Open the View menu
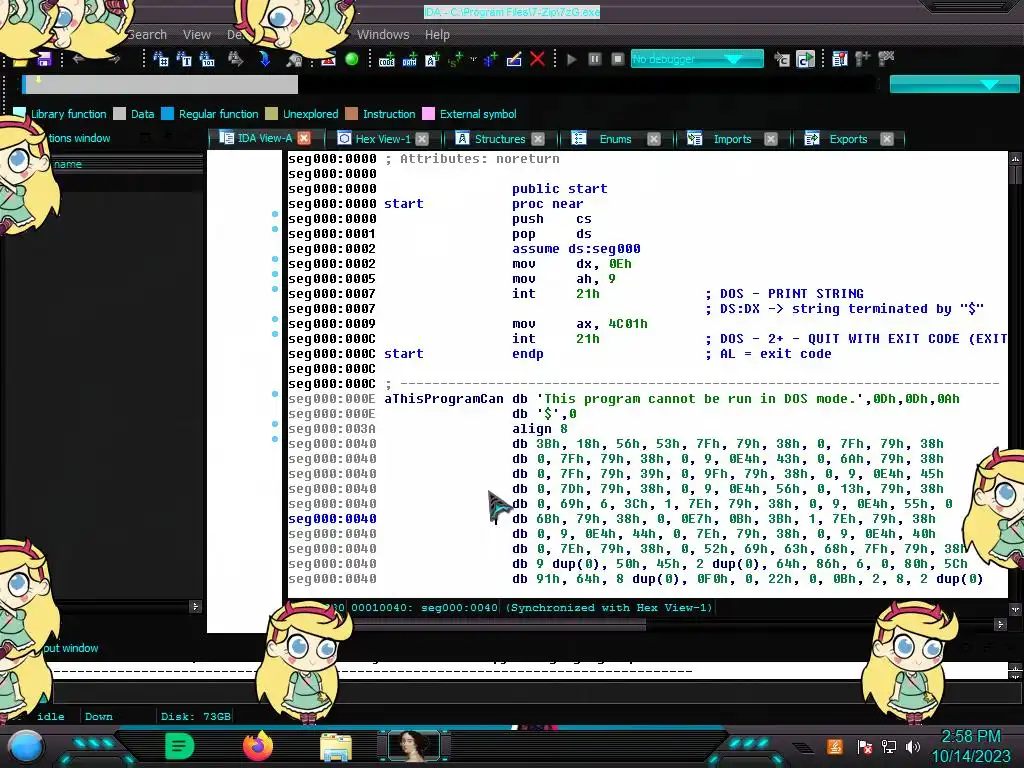Viewport: 1024px width, 768px height. click(197, 35)
